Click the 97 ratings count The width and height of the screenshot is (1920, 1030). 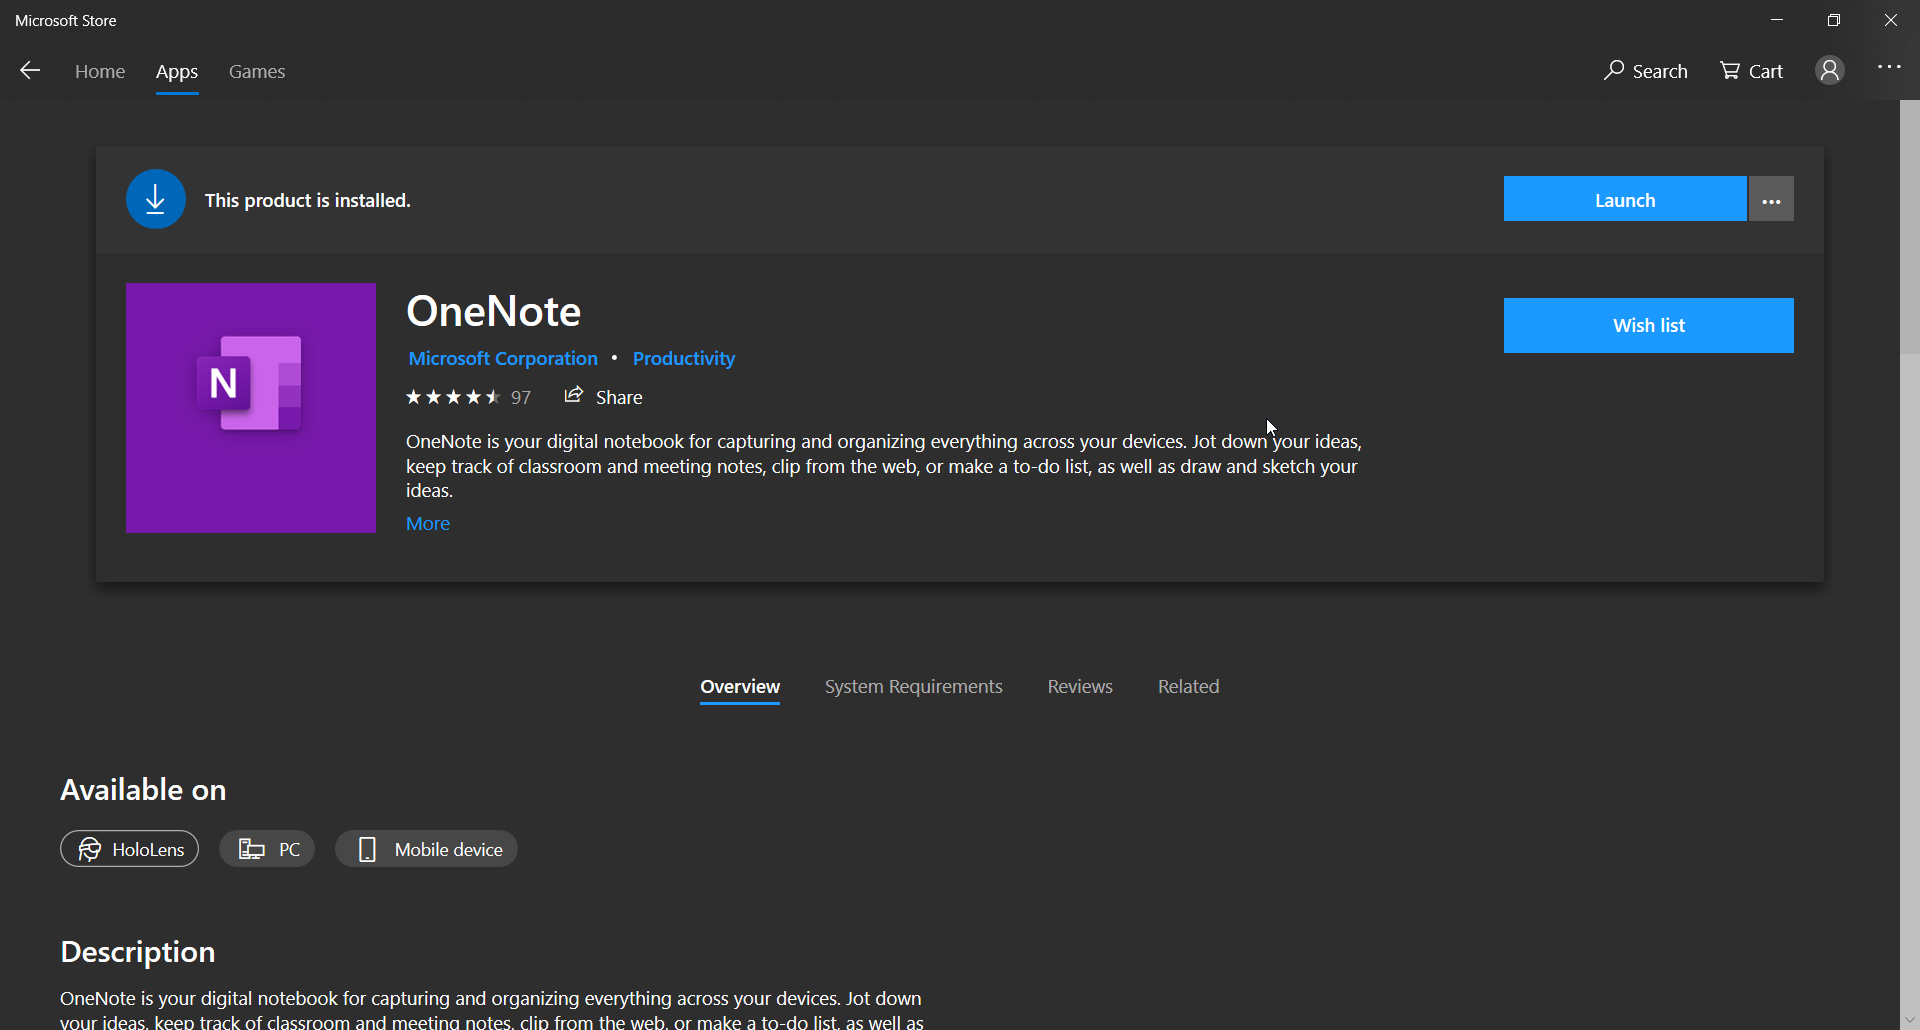click(x=521, y=398)
